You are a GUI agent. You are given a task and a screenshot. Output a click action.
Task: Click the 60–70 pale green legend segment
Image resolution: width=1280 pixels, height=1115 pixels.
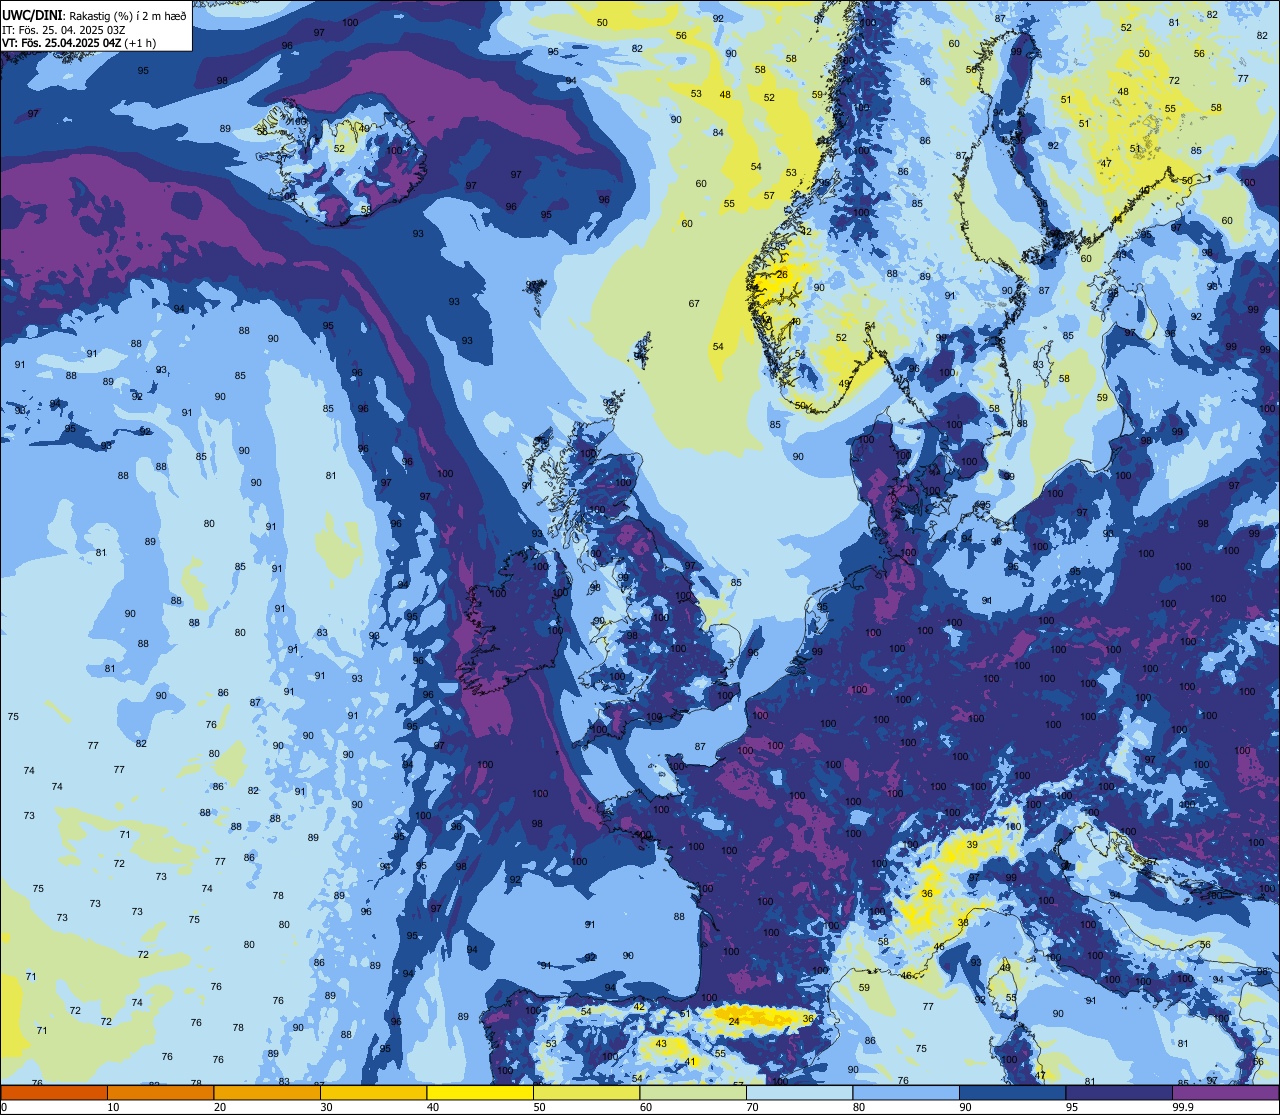693,1092
